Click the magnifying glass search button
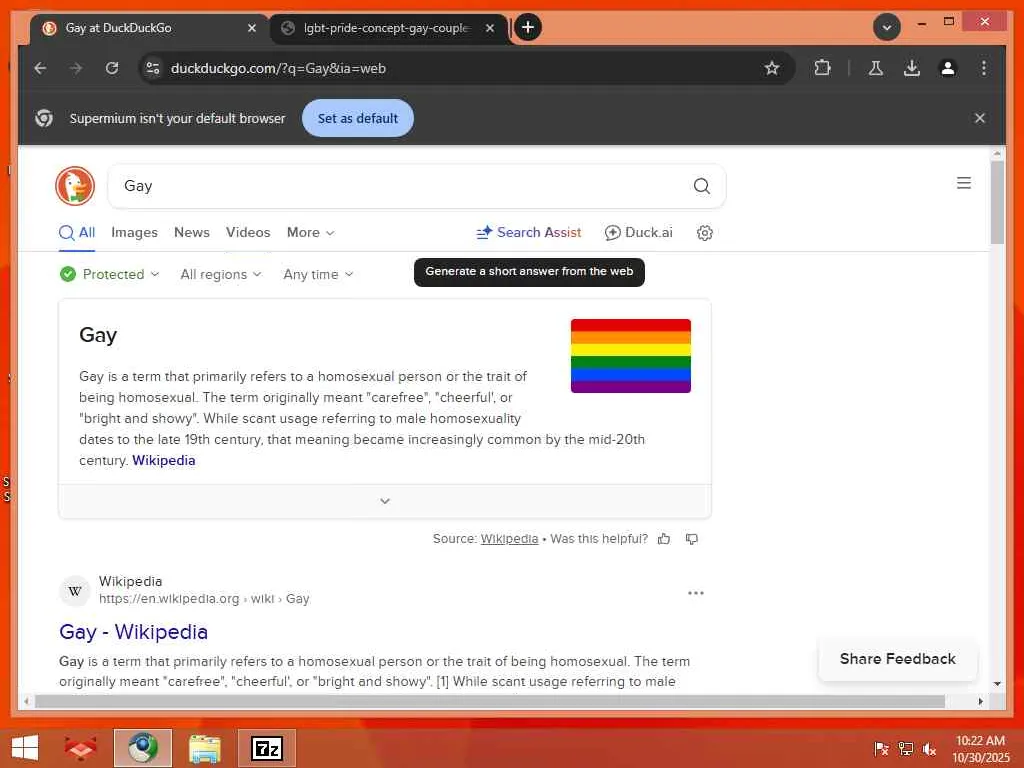Image resolution: width=1024 pixels, height=768 pixels. click(701, 186)
